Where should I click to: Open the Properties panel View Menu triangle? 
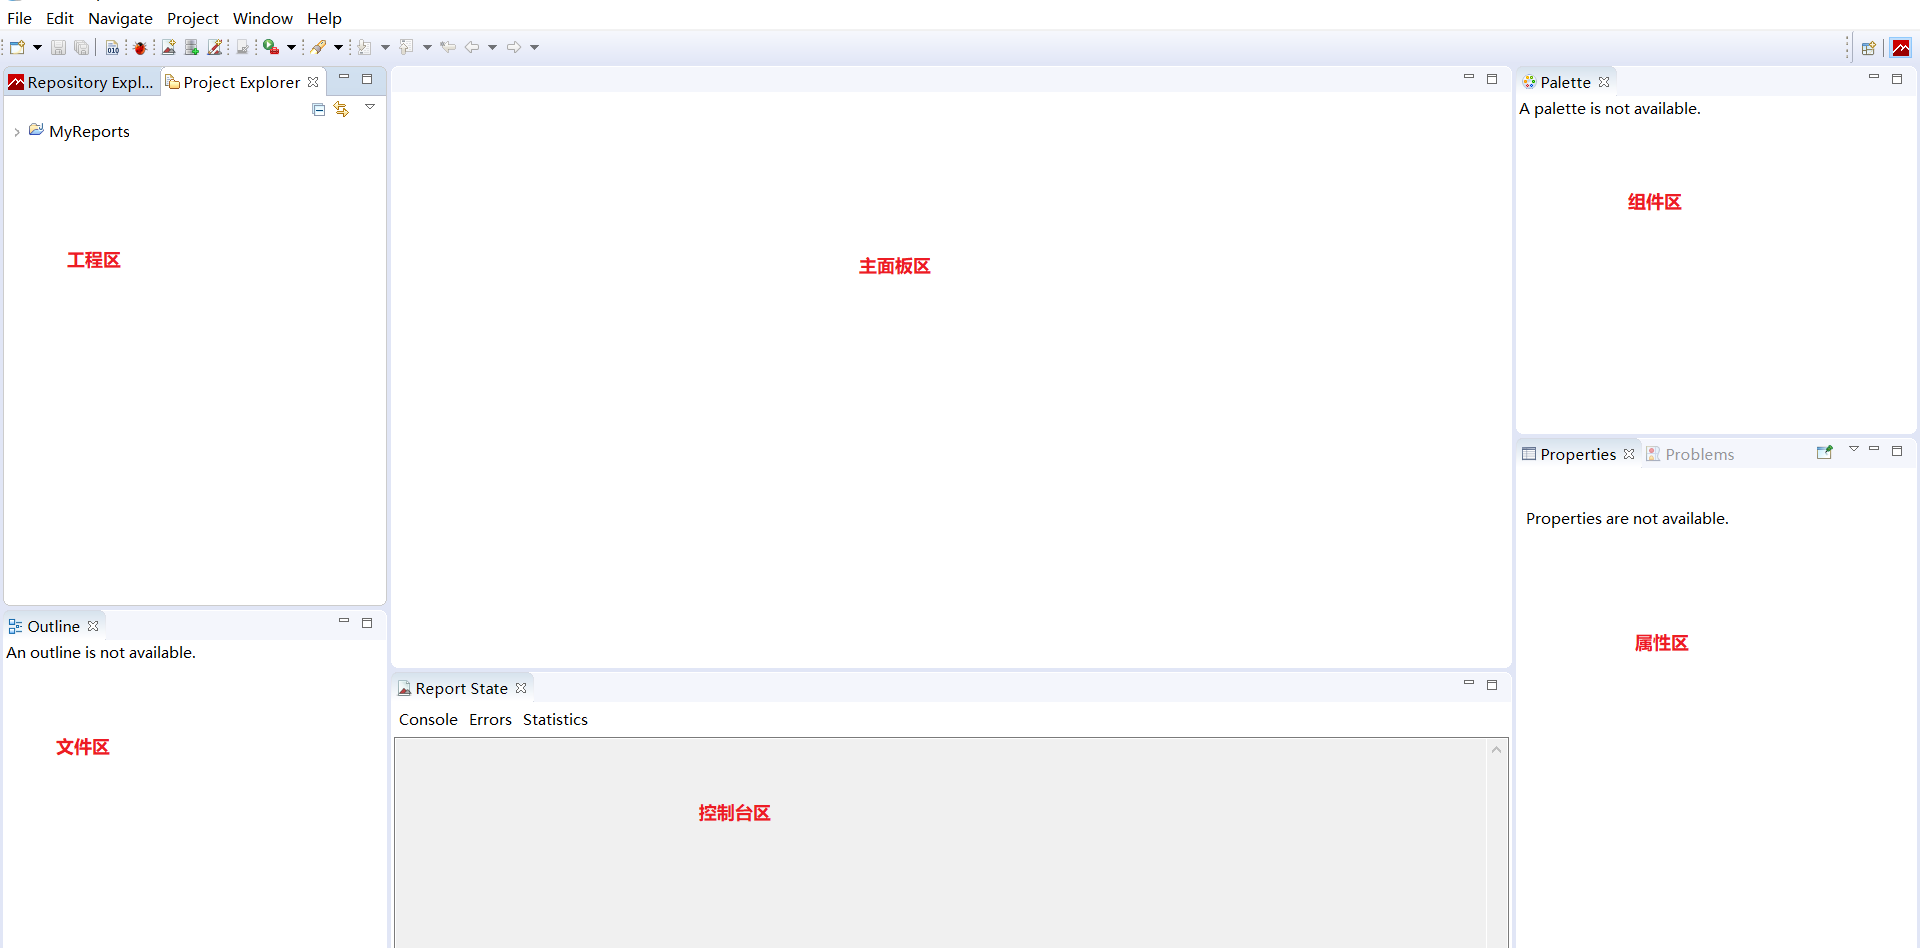1854,449
